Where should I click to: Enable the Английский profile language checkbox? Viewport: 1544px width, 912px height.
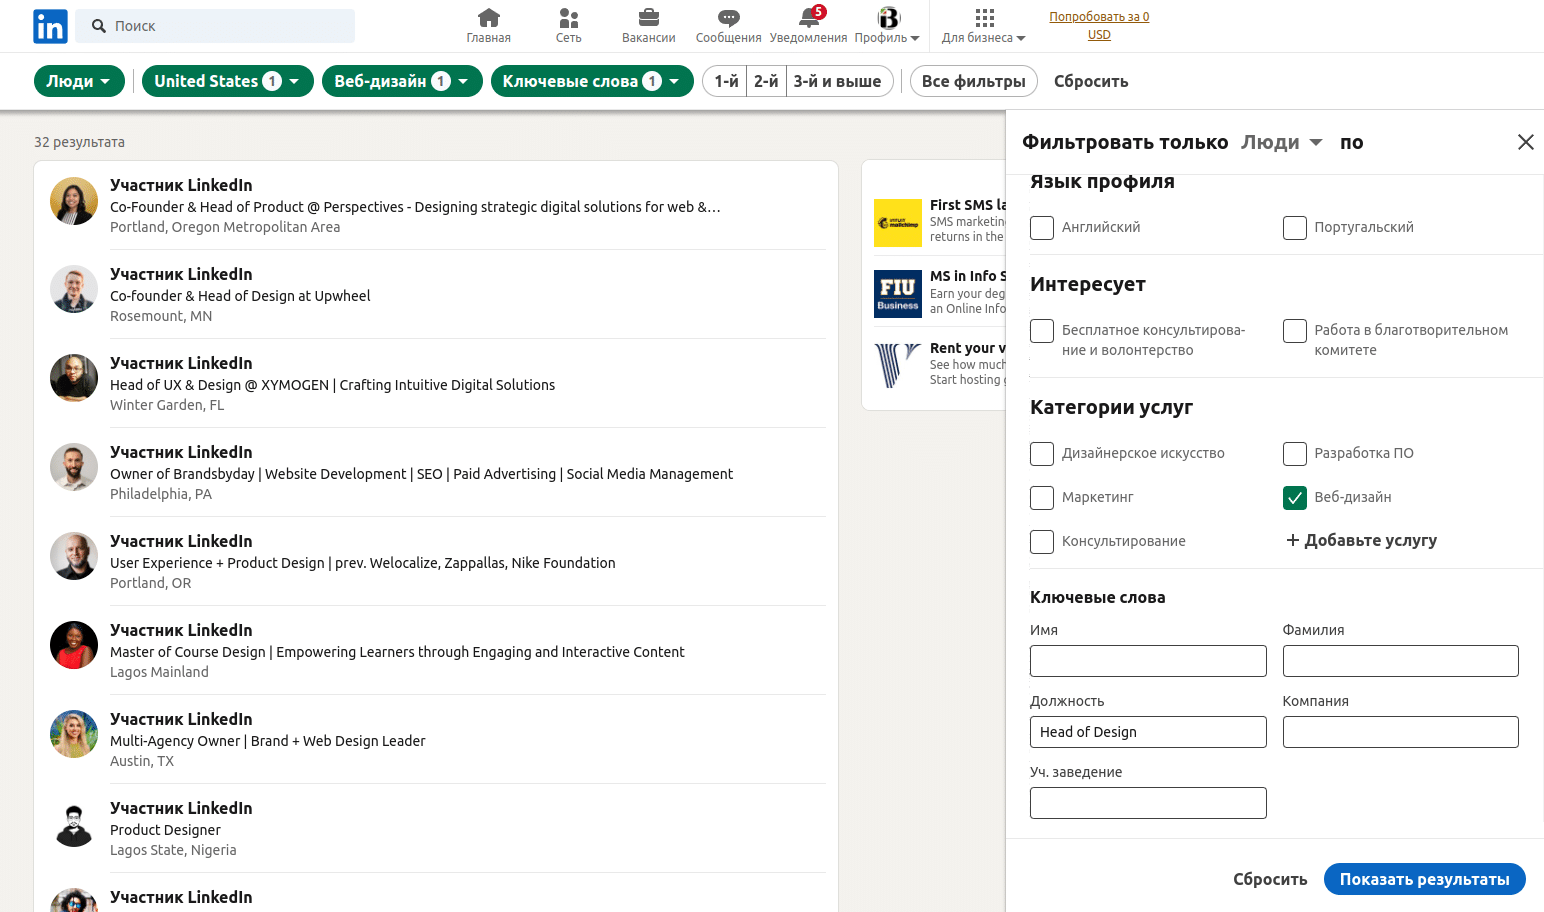coord(1042,228)
